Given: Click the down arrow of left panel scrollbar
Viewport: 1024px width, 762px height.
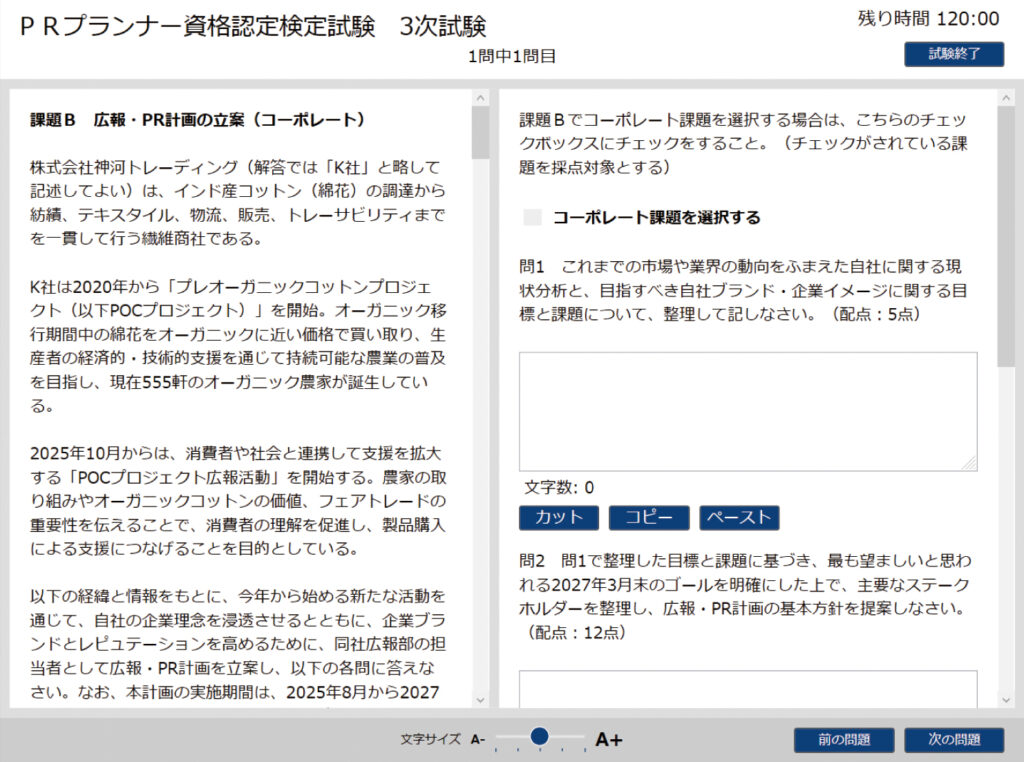Looking at the screenshot, I should (x=481, y=699).
